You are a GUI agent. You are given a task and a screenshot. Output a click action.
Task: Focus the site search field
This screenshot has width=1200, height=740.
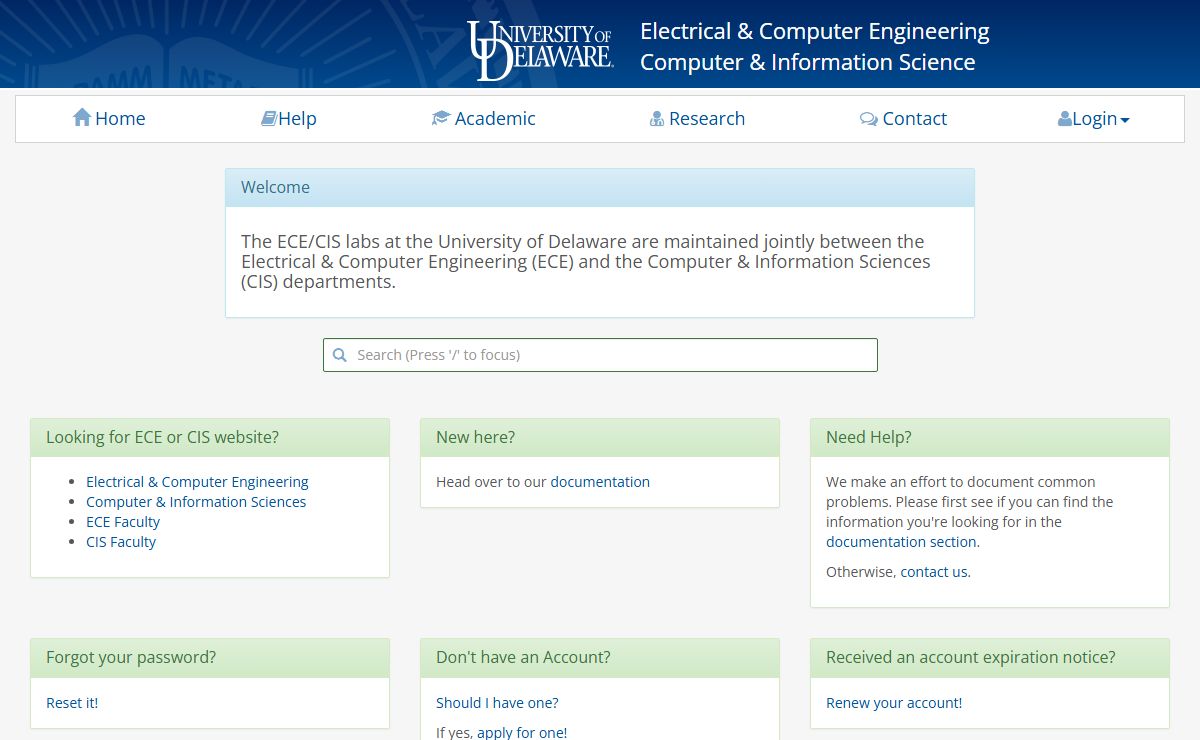600,355
